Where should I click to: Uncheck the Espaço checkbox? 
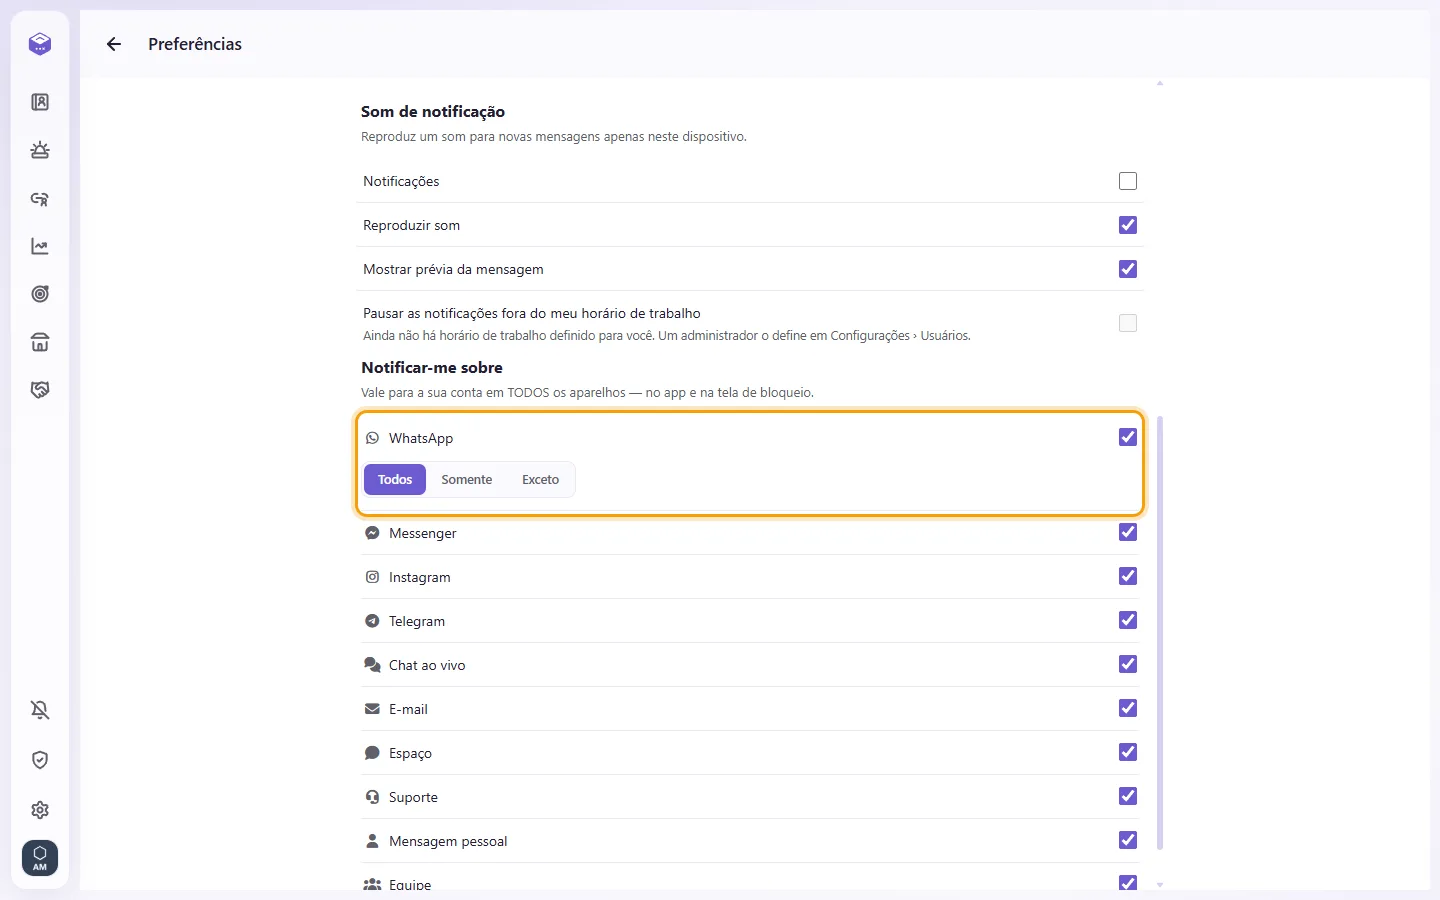1128,752
